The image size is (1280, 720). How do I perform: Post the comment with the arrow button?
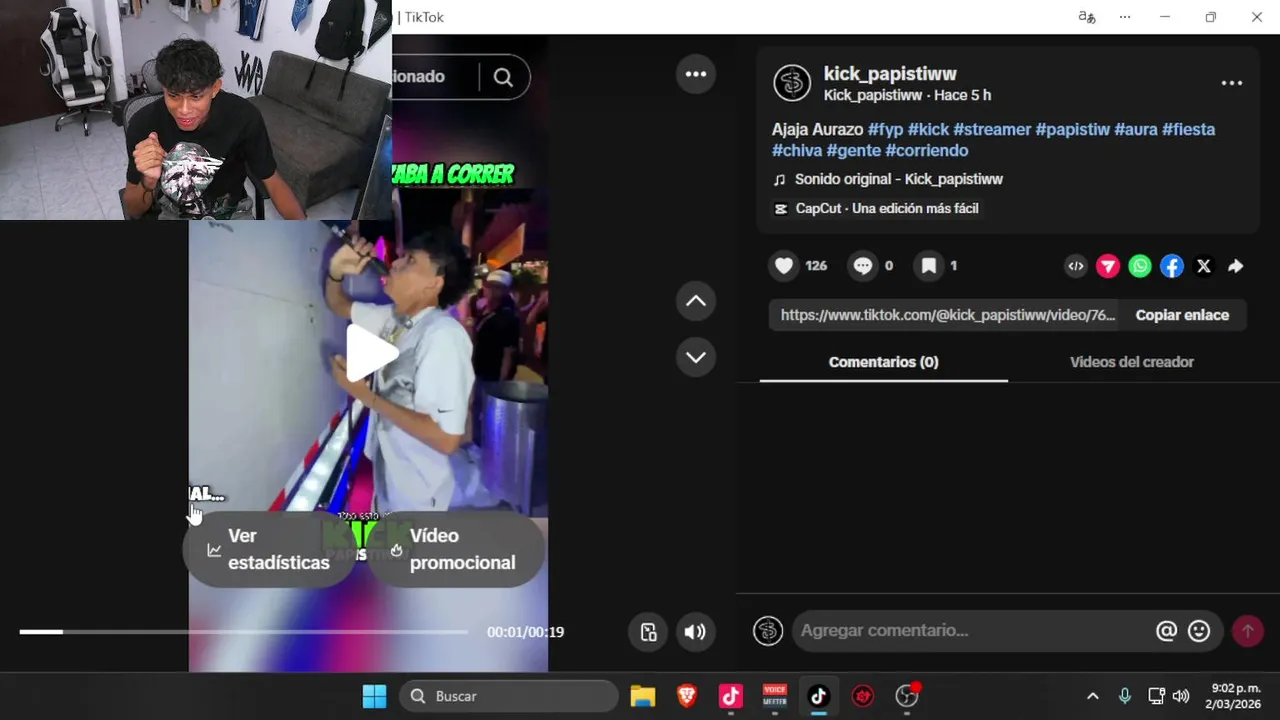click(x=1247, y=631)
